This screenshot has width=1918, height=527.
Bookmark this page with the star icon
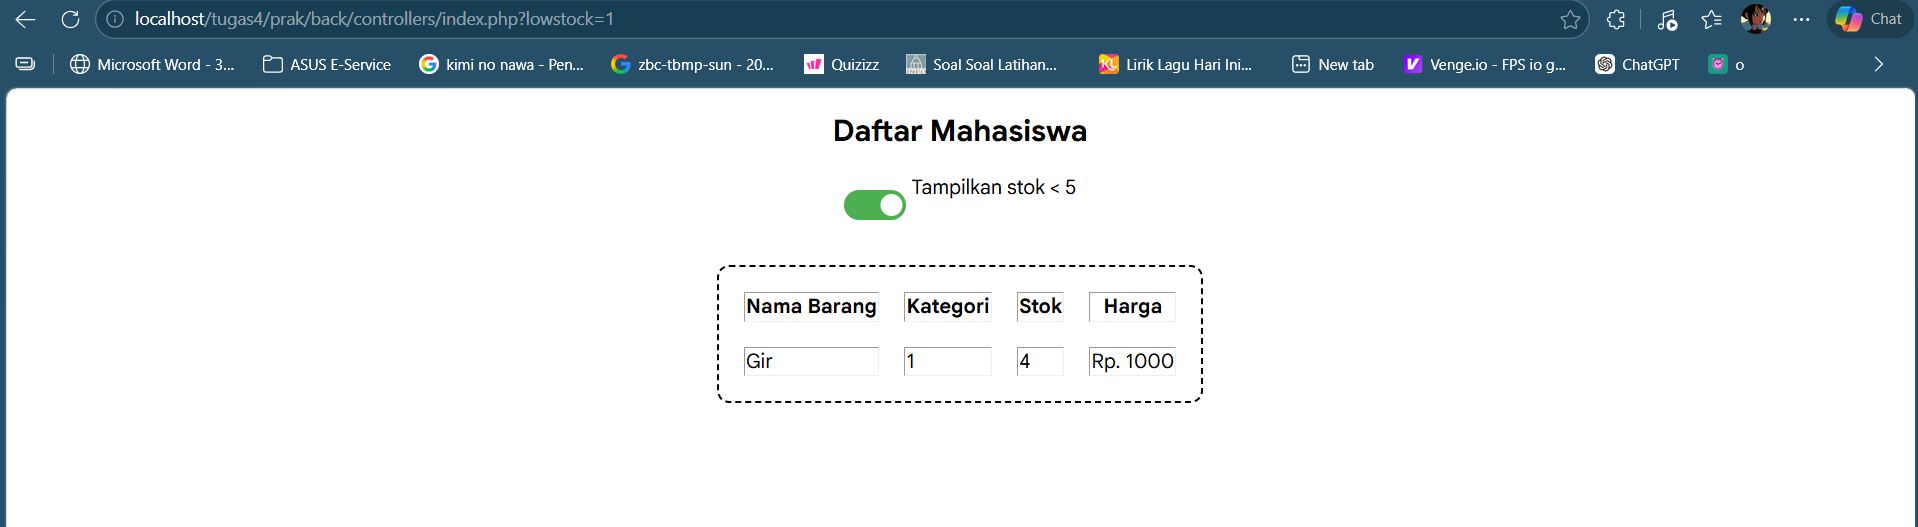[x=1570, y=19]
